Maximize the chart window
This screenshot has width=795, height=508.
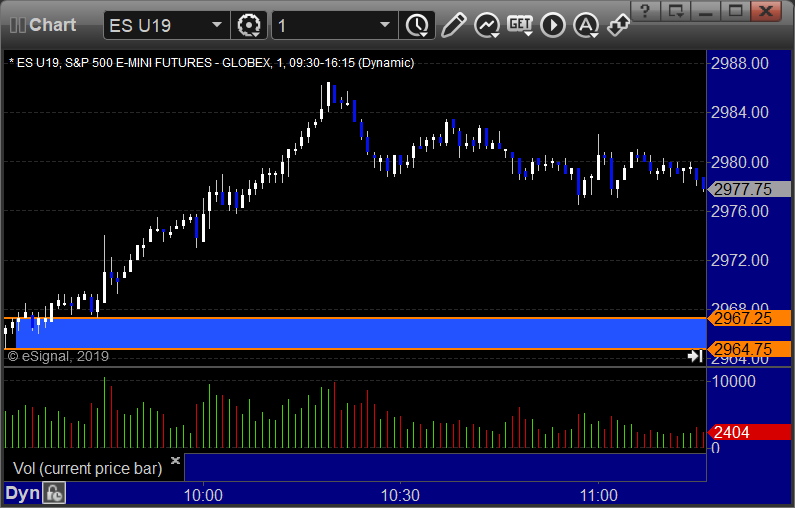(x=736, y=10)
